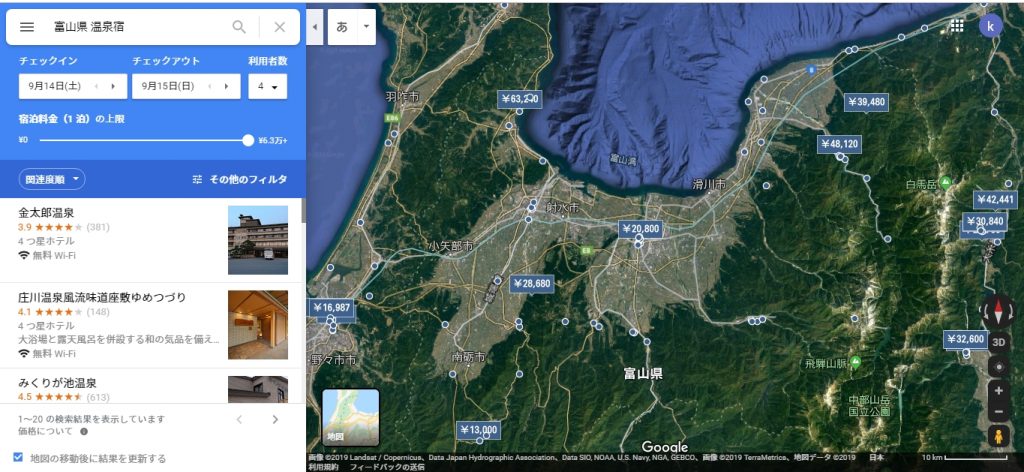Screen dimensions: 1024x472
Task: Toggle the 3D view button
Action: click(999, 341)
